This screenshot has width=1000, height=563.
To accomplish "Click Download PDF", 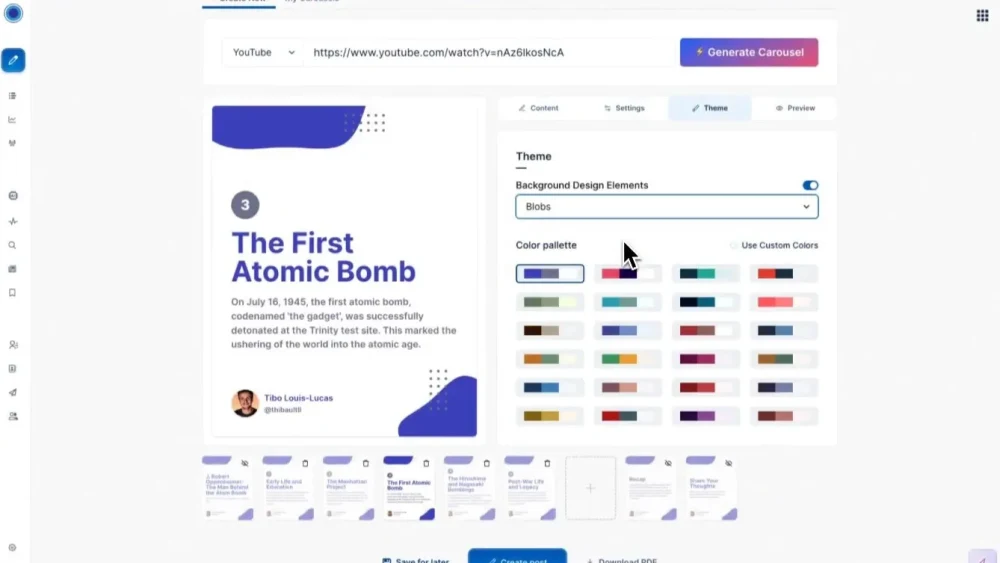I will pos(621,559).
